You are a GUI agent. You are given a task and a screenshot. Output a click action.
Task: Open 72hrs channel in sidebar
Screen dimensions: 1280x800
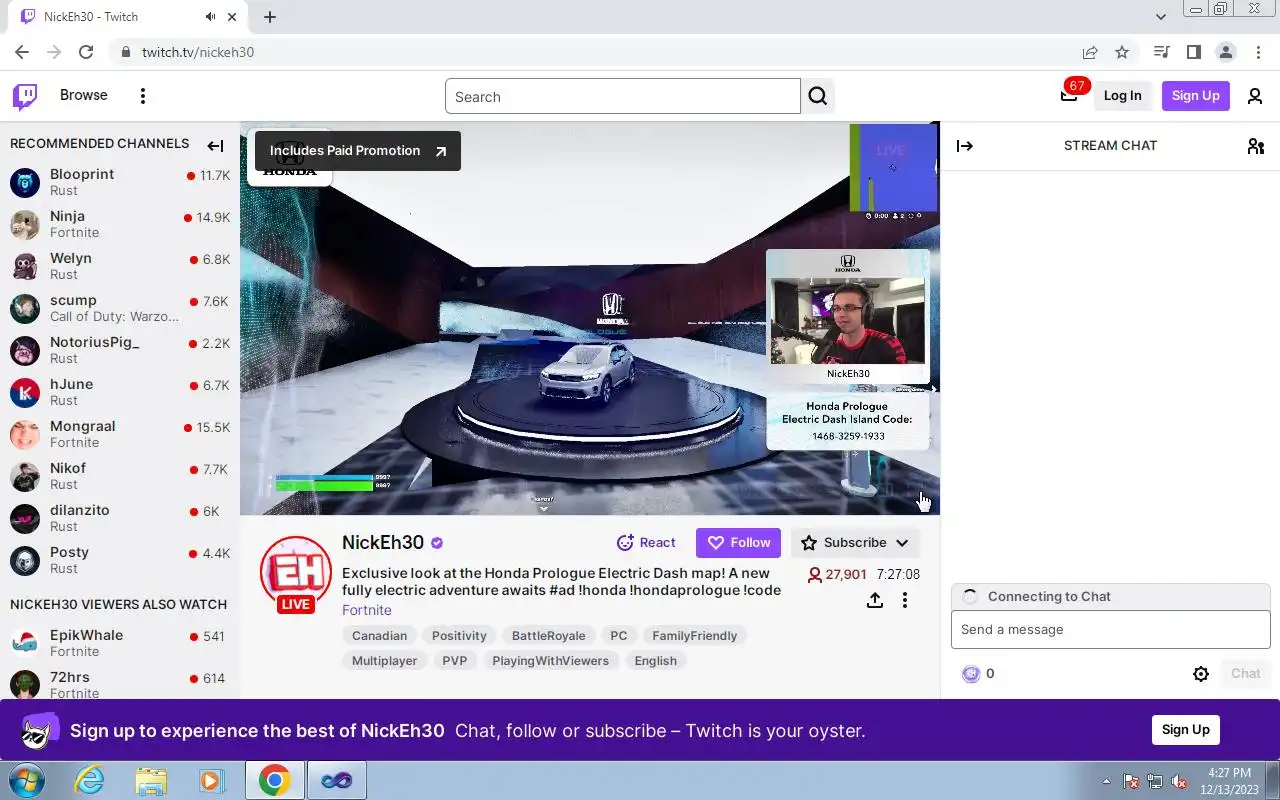(120, 685)
